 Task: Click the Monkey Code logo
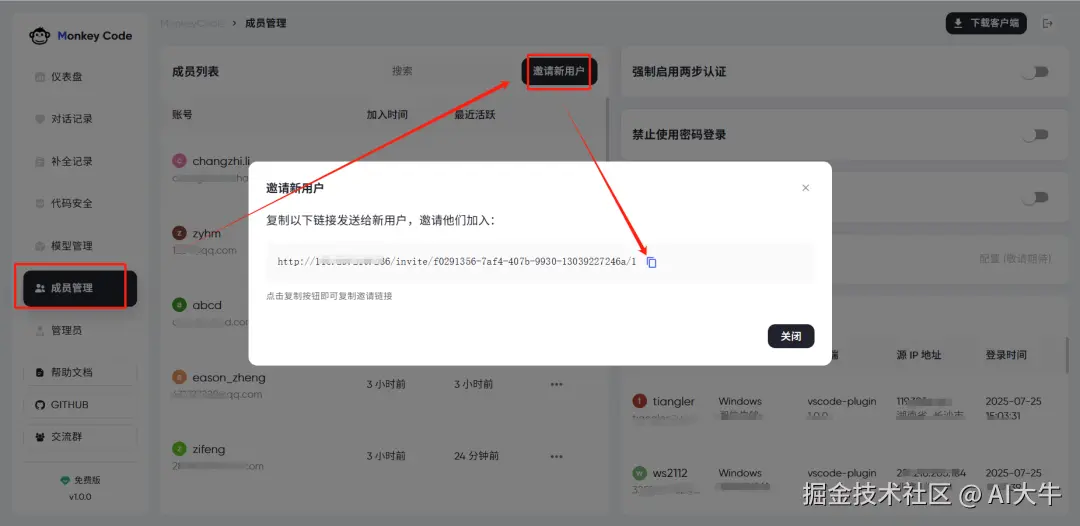click(x=80, y=36)
